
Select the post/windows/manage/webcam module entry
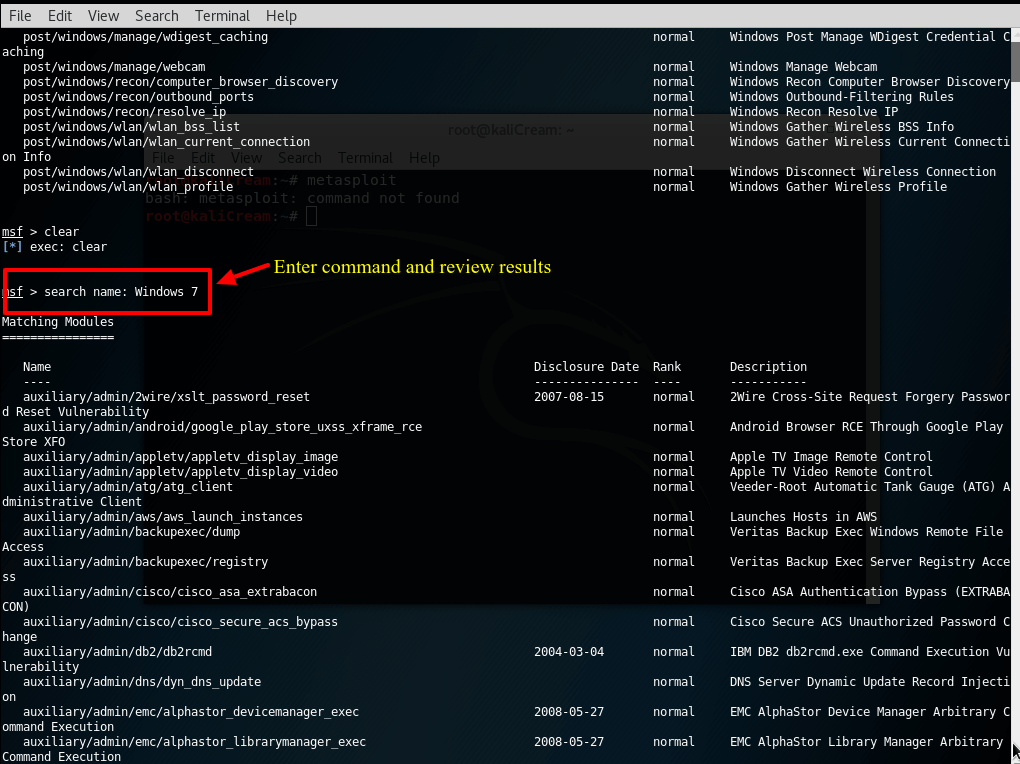coord(114,67)
